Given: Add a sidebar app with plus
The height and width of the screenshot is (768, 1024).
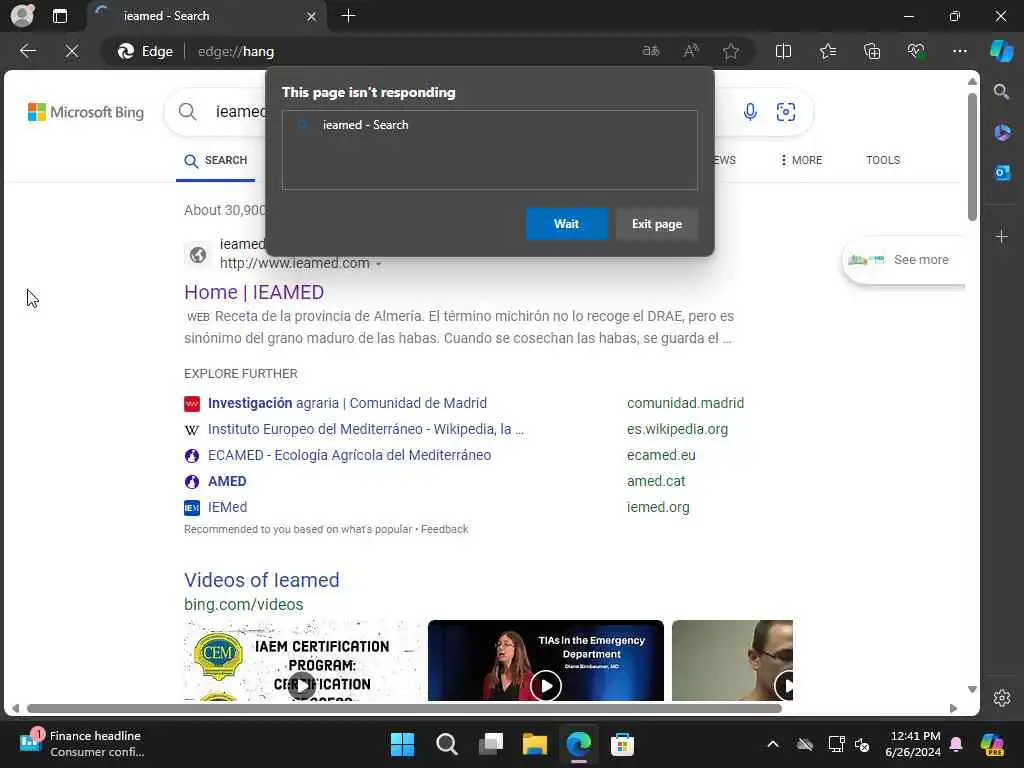Looking at the screenshot, I should click(x=1002, y=236).
